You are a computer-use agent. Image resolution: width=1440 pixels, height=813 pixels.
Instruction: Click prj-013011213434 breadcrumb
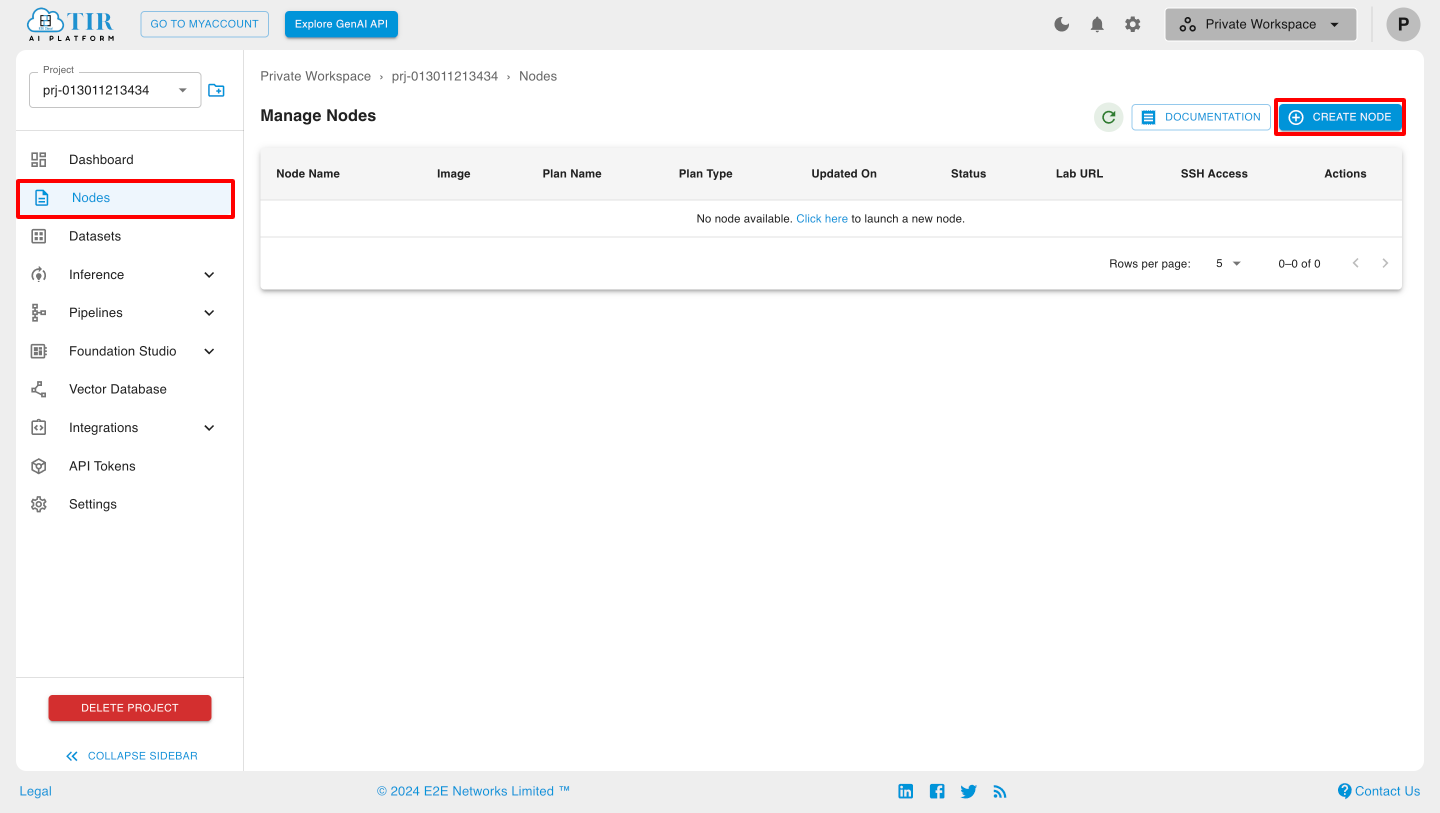[x=445, y=76]
